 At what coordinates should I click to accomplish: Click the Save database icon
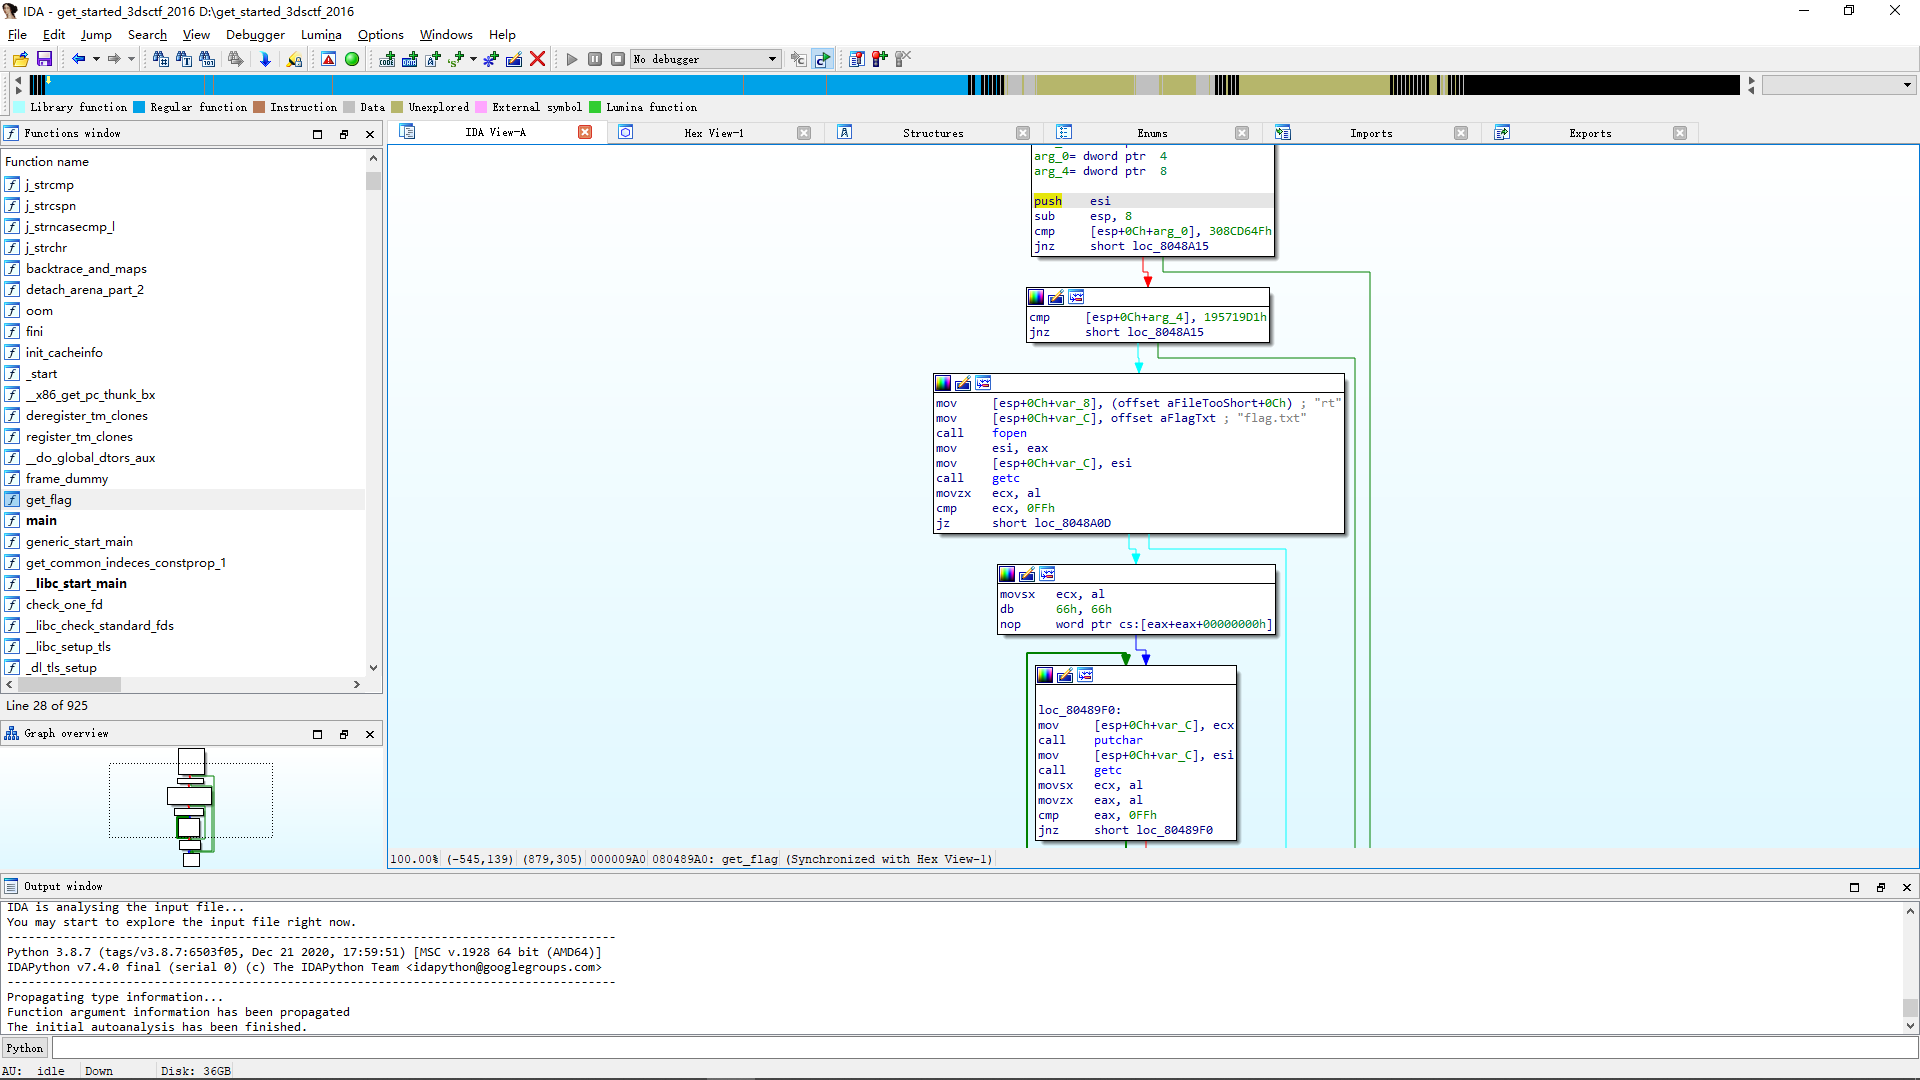click(44, 59)
